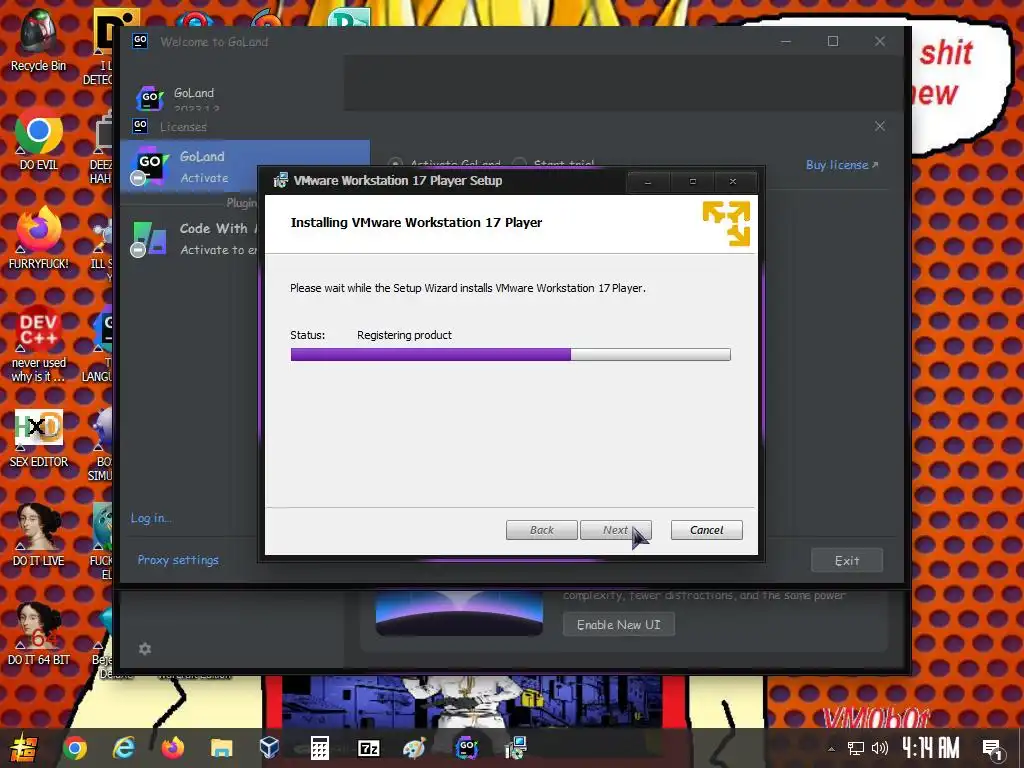The image size is (1024, 768).
Task: Click the 'Registering product' status text
Action: [x=404, y=335]
